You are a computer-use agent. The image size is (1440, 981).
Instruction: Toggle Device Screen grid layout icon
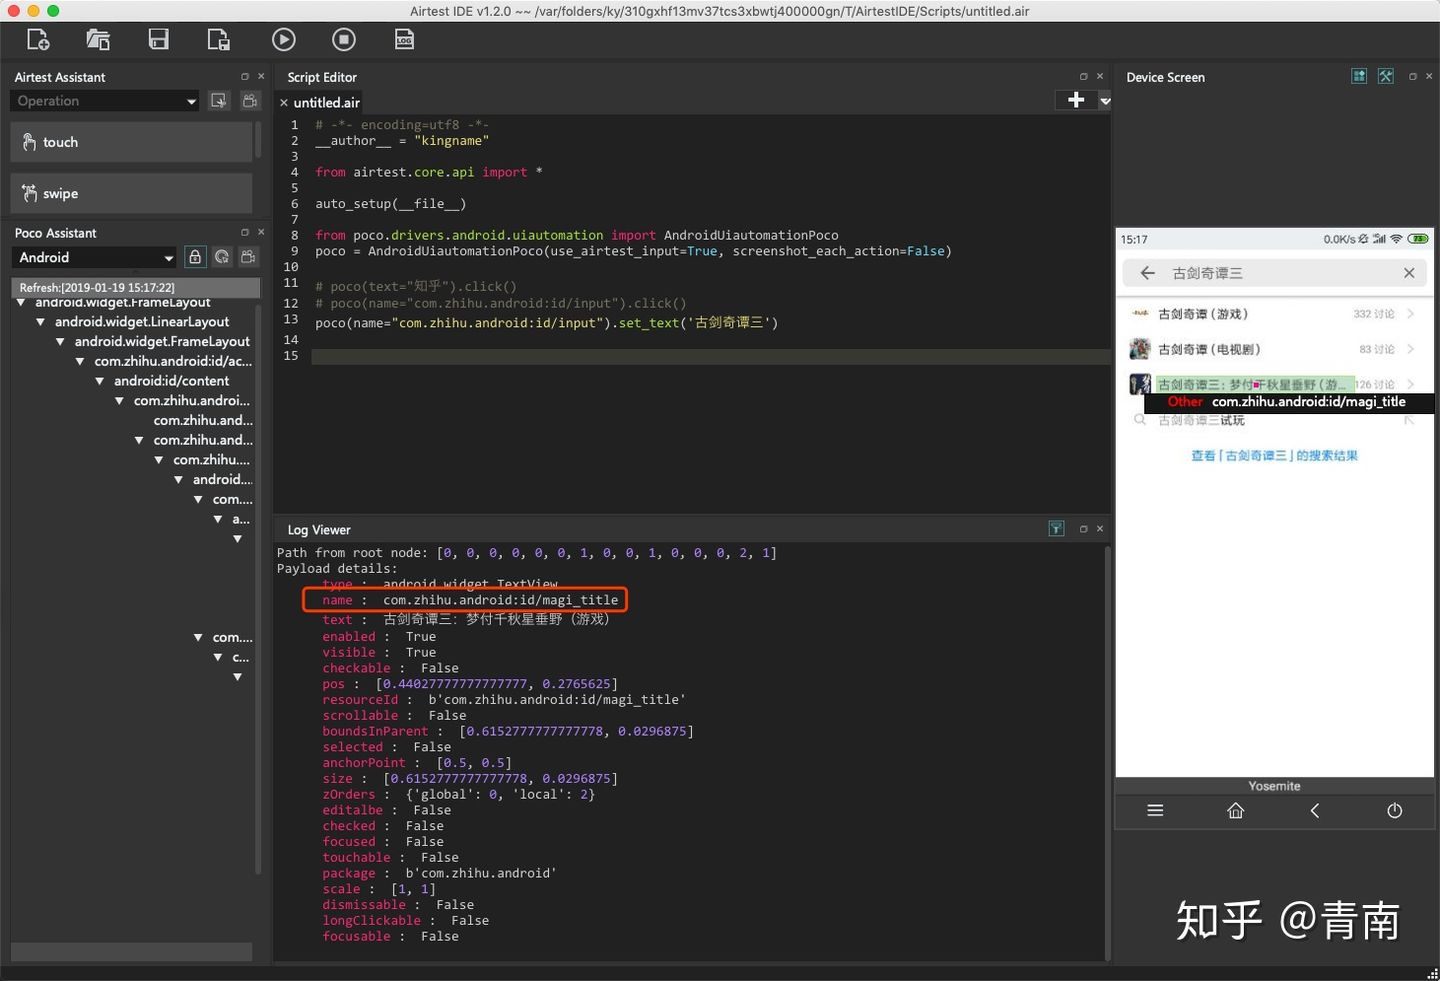click(x=1359, y=76)
